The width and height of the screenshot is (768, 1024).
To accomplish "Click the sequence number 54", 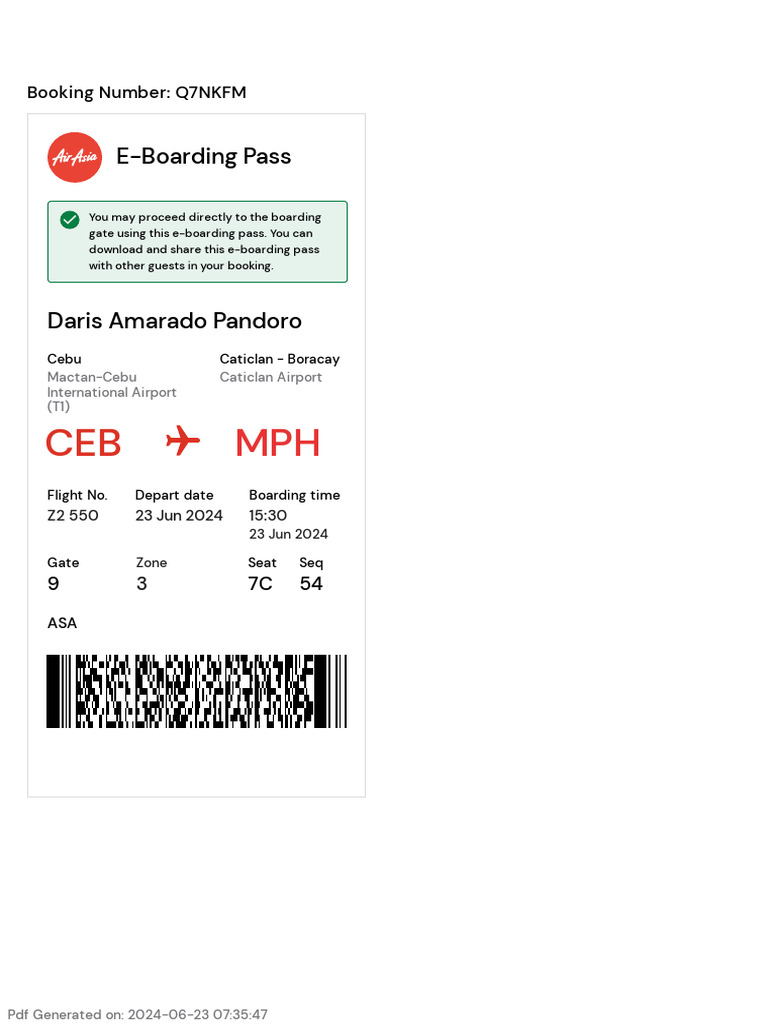I will [x=311, y=584].
